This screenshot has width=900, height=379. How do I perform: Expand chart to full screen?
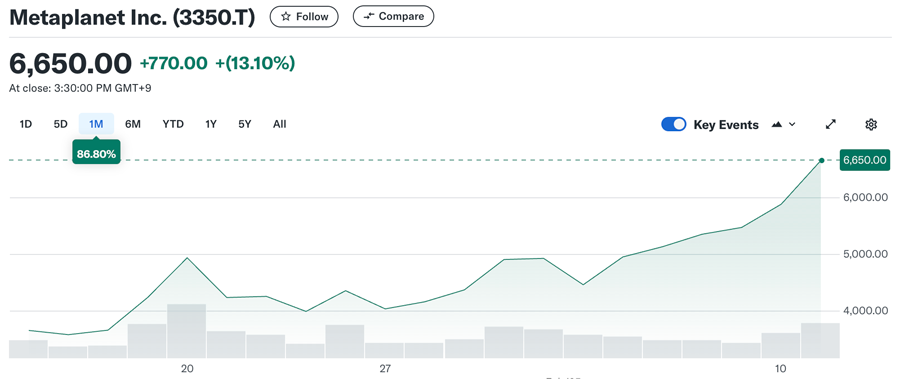[x=831, y=125]
